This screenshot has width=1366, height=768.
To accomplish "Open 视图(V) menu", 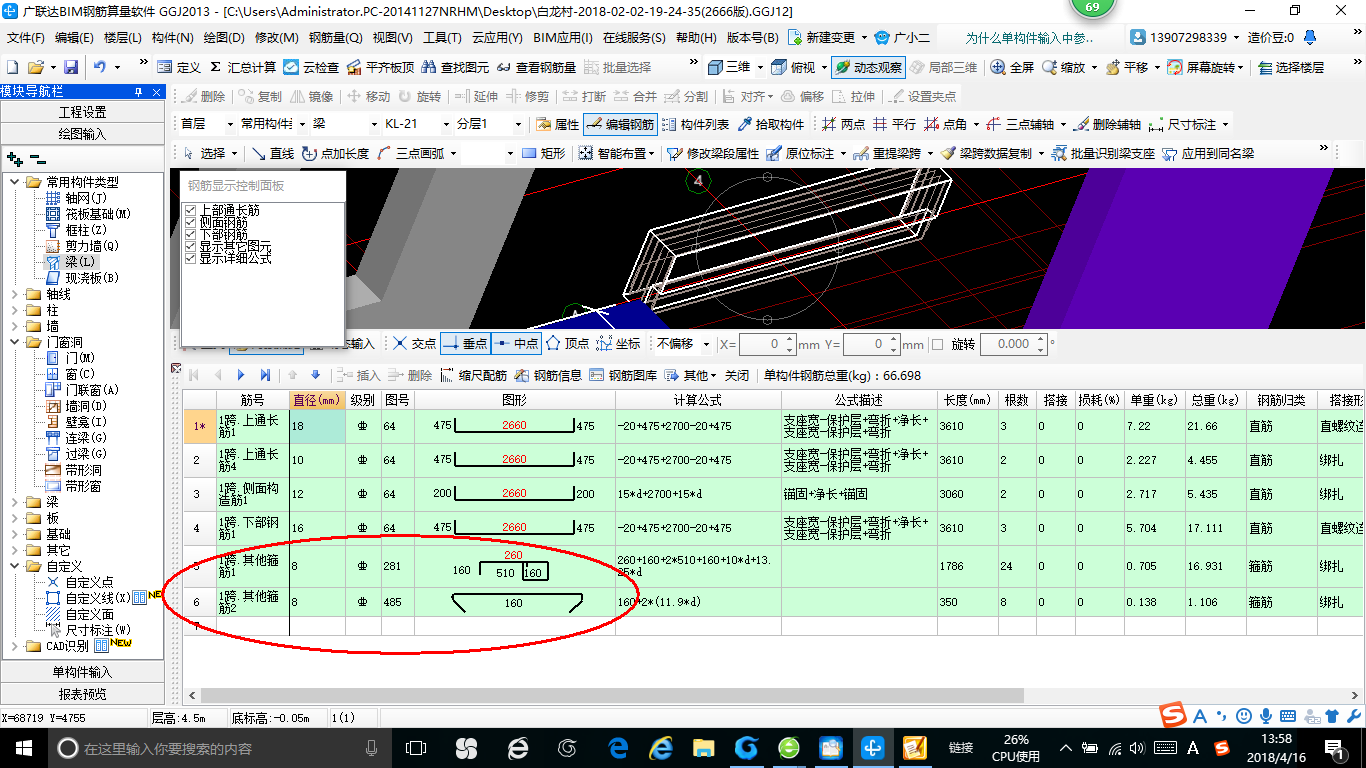I will coord(392,38).
